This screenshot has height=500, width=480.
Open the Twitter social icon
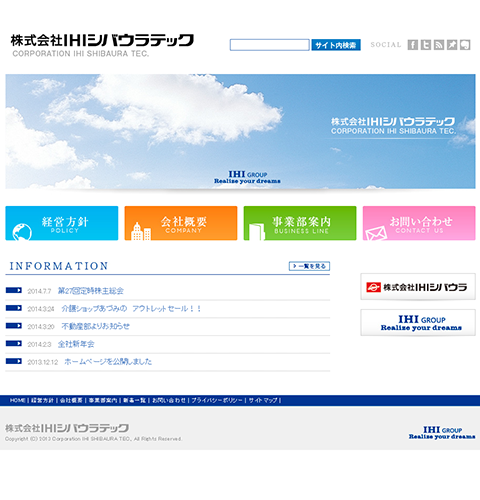pyautogui.click(x=426, y=45)
